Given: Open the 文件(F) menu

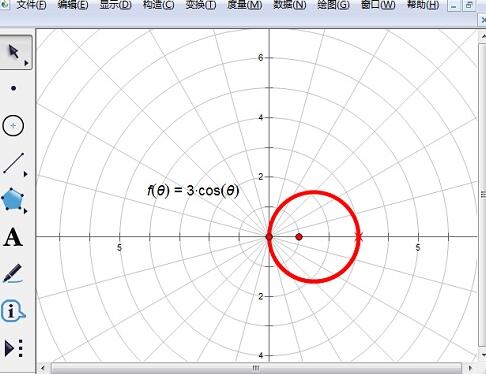Looking at the screenshot, I should coord(31,5).
